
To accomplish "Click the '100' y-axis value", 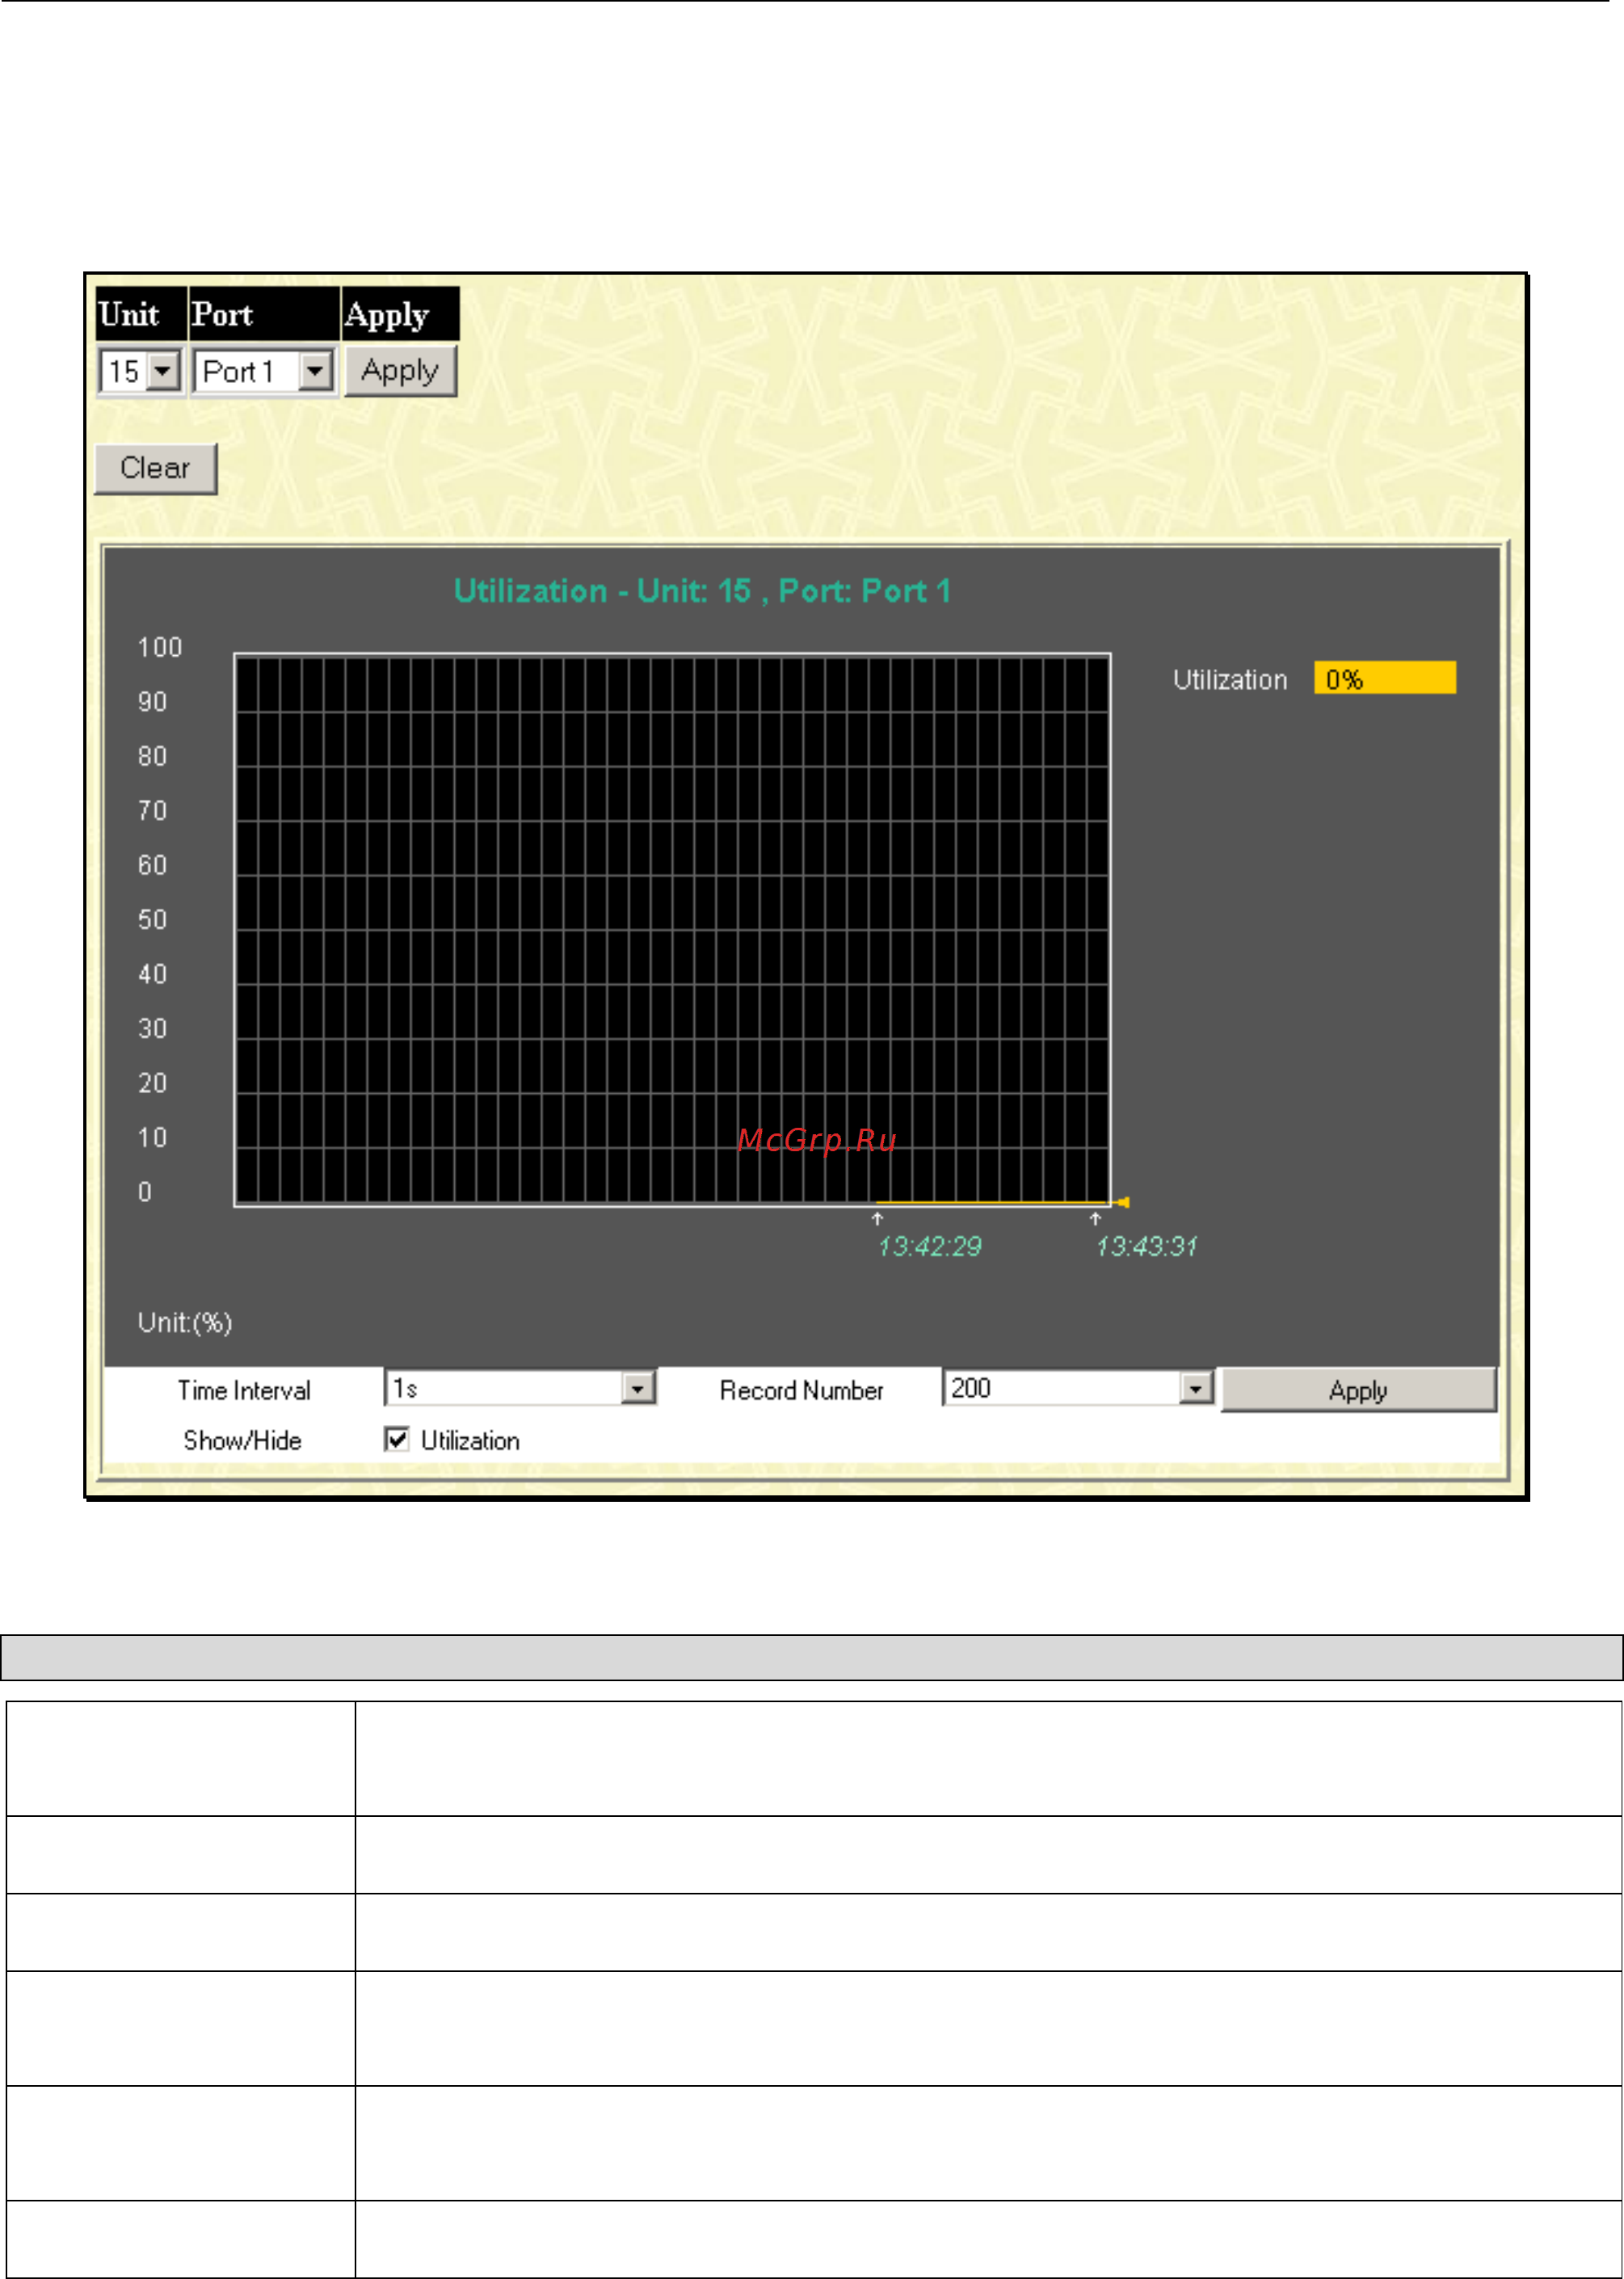I will [160, 647].
